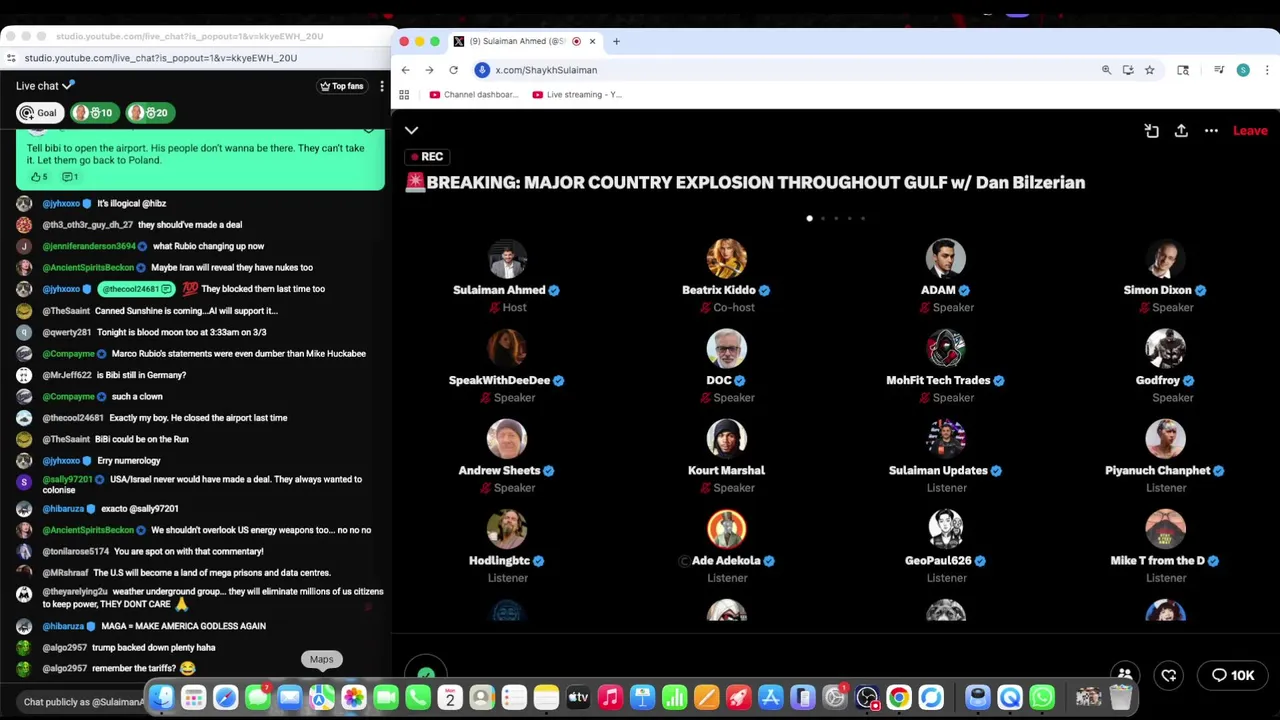This screenshot has width=1280, height=720.
Task: Open Finder from the Dock
Action: (x=161, y=697)
